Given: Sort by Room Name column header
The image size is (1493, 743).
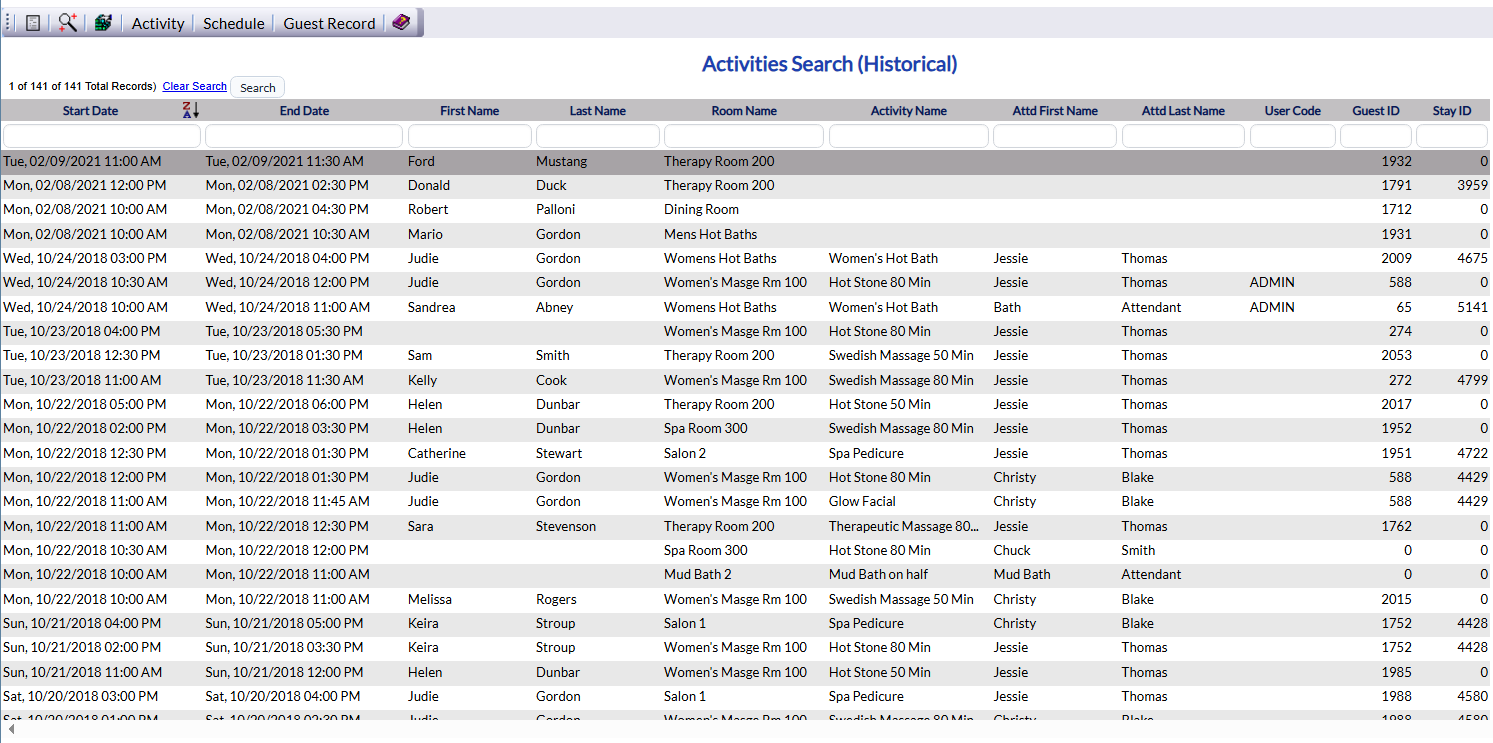Looking at the screenshot, I should [x=744, y=111].
